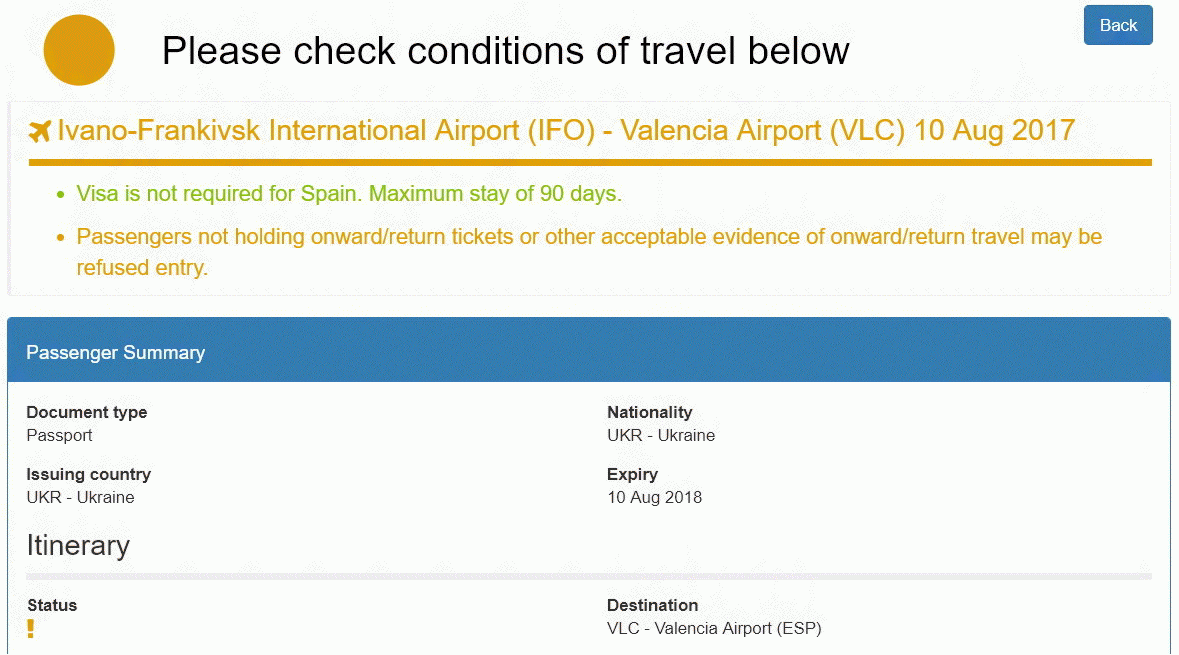
Task: Select the VLC - Valencia Airport (ESP) destination
Action: point(714,628)
